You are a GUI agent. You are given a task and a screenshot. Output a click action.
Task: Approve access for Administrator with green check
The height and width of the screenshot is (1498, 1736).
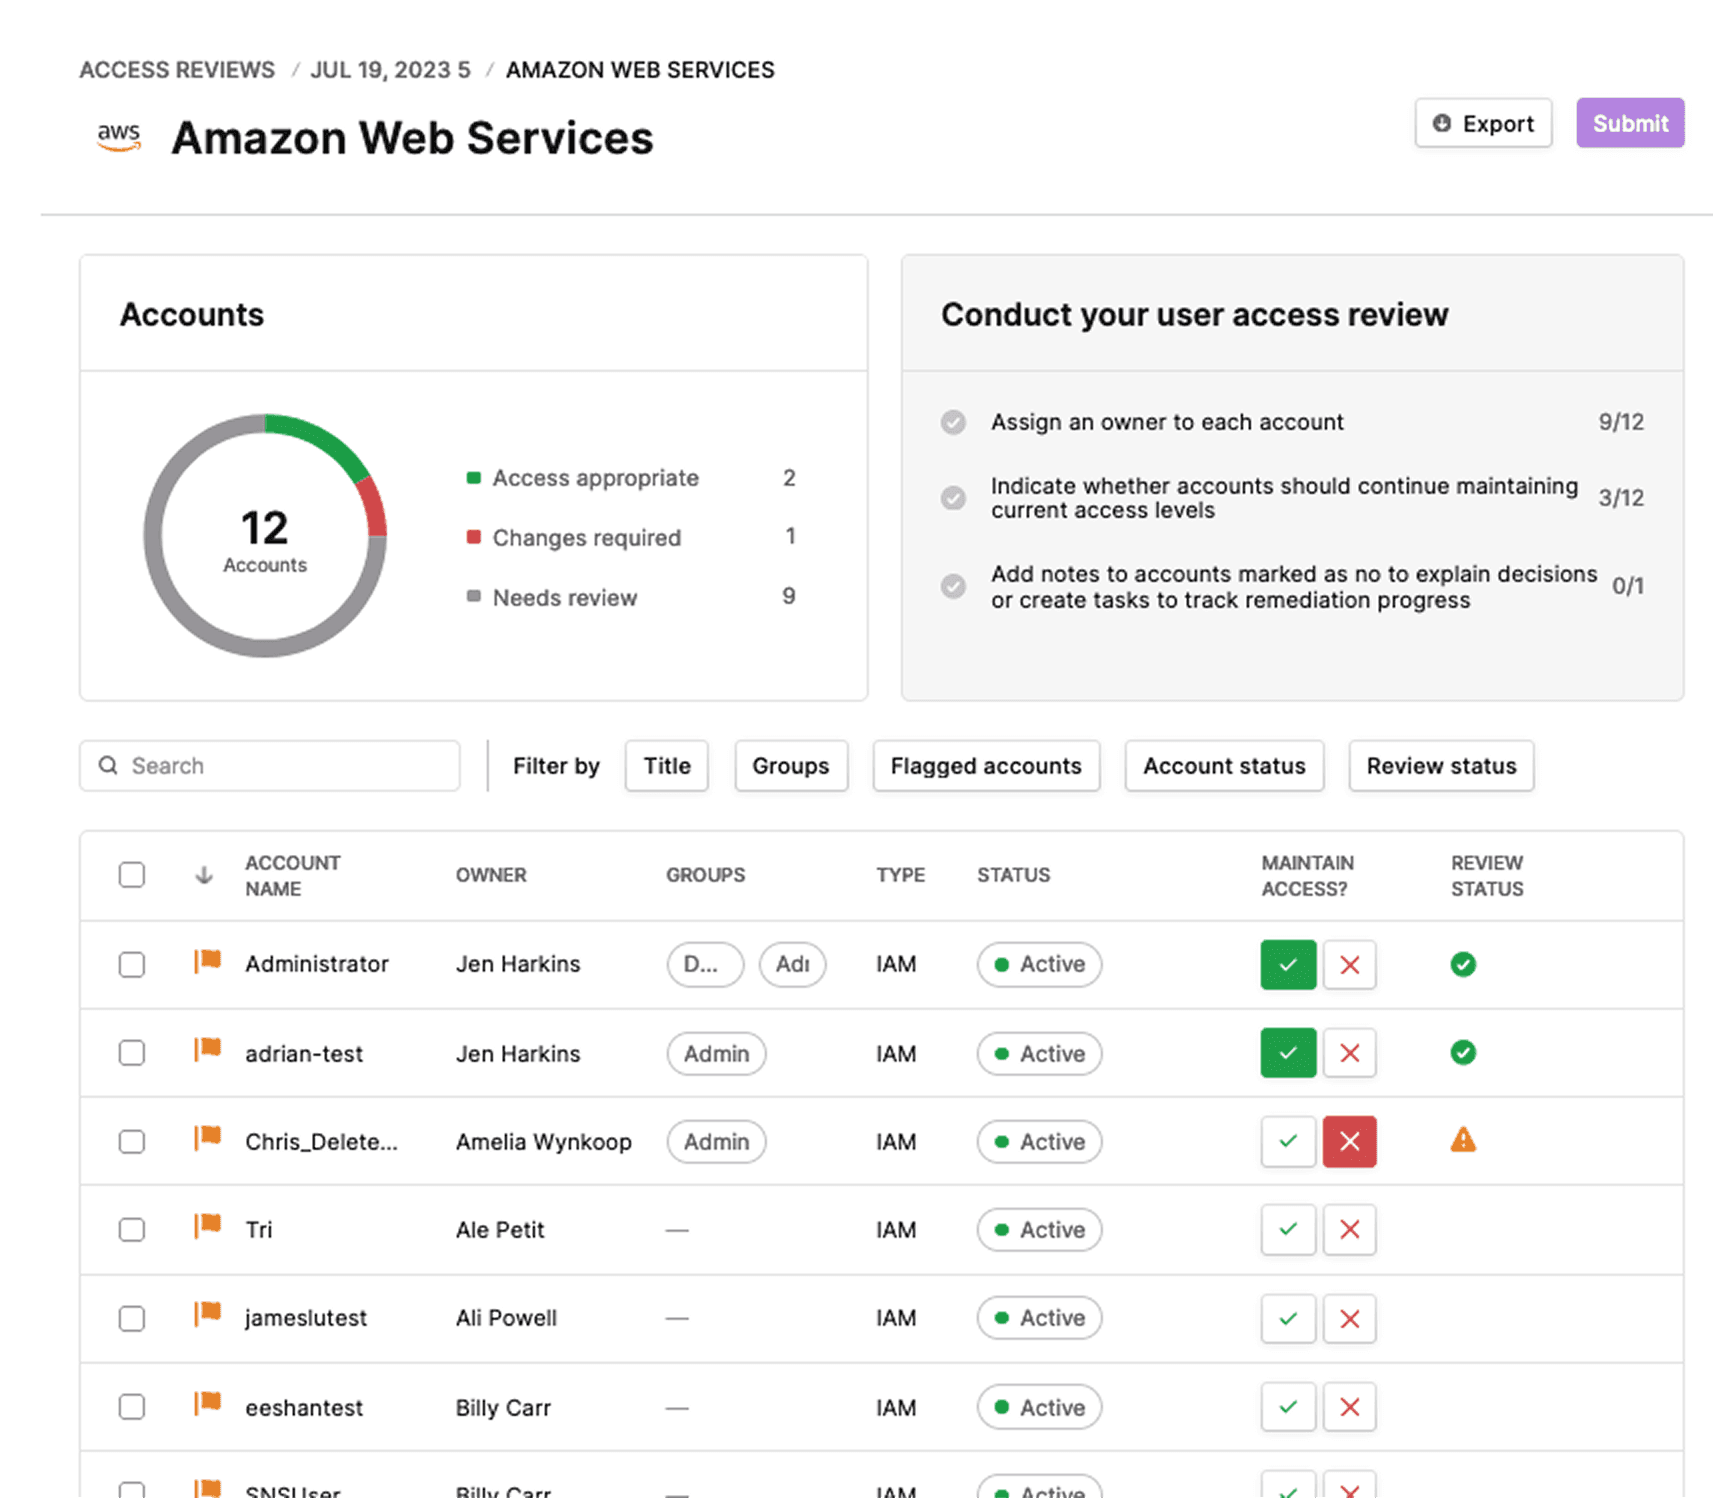1288,965
